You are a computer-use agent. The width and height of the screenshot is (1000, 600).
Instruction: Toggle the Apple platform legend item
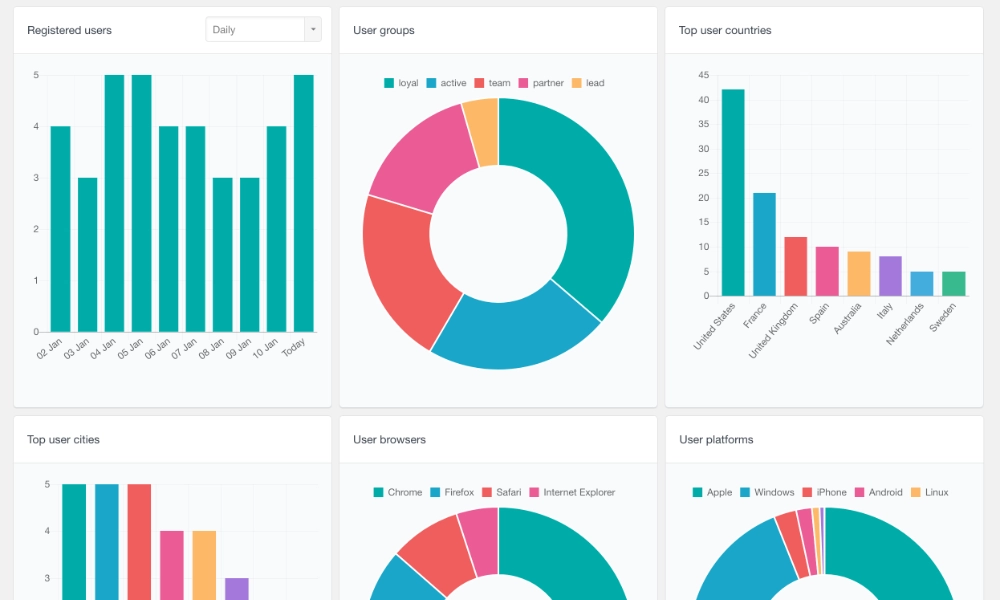pos(712,492)
